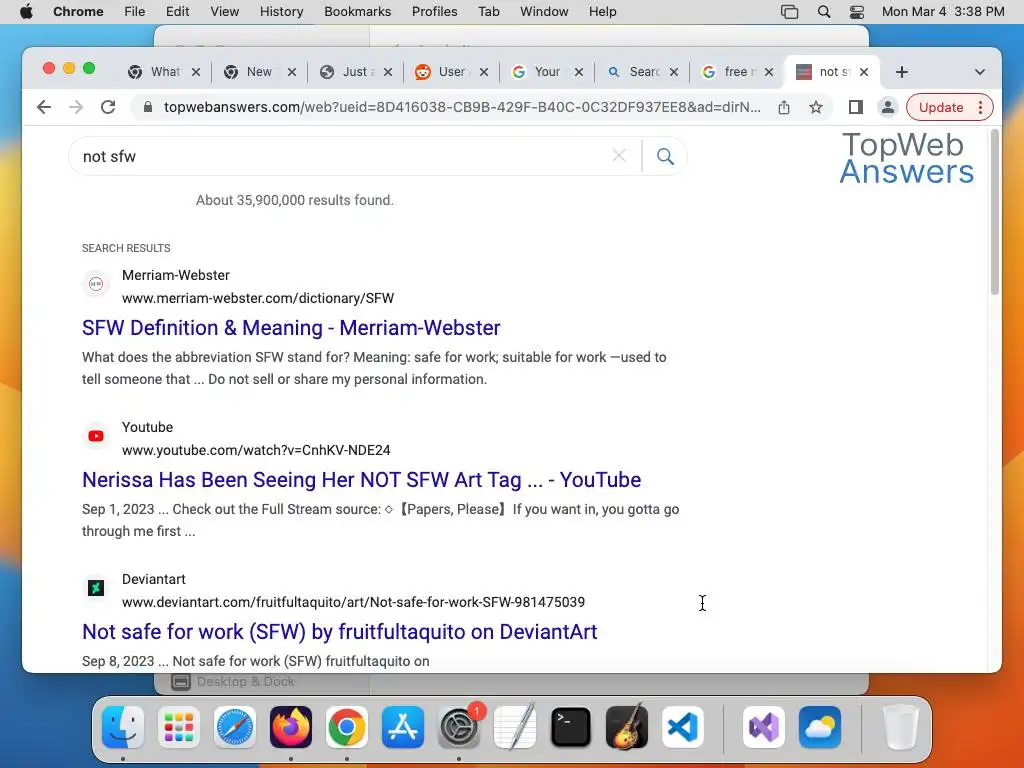Click the youtube.com/watch URL text
1024x768 pixels.
256,450
